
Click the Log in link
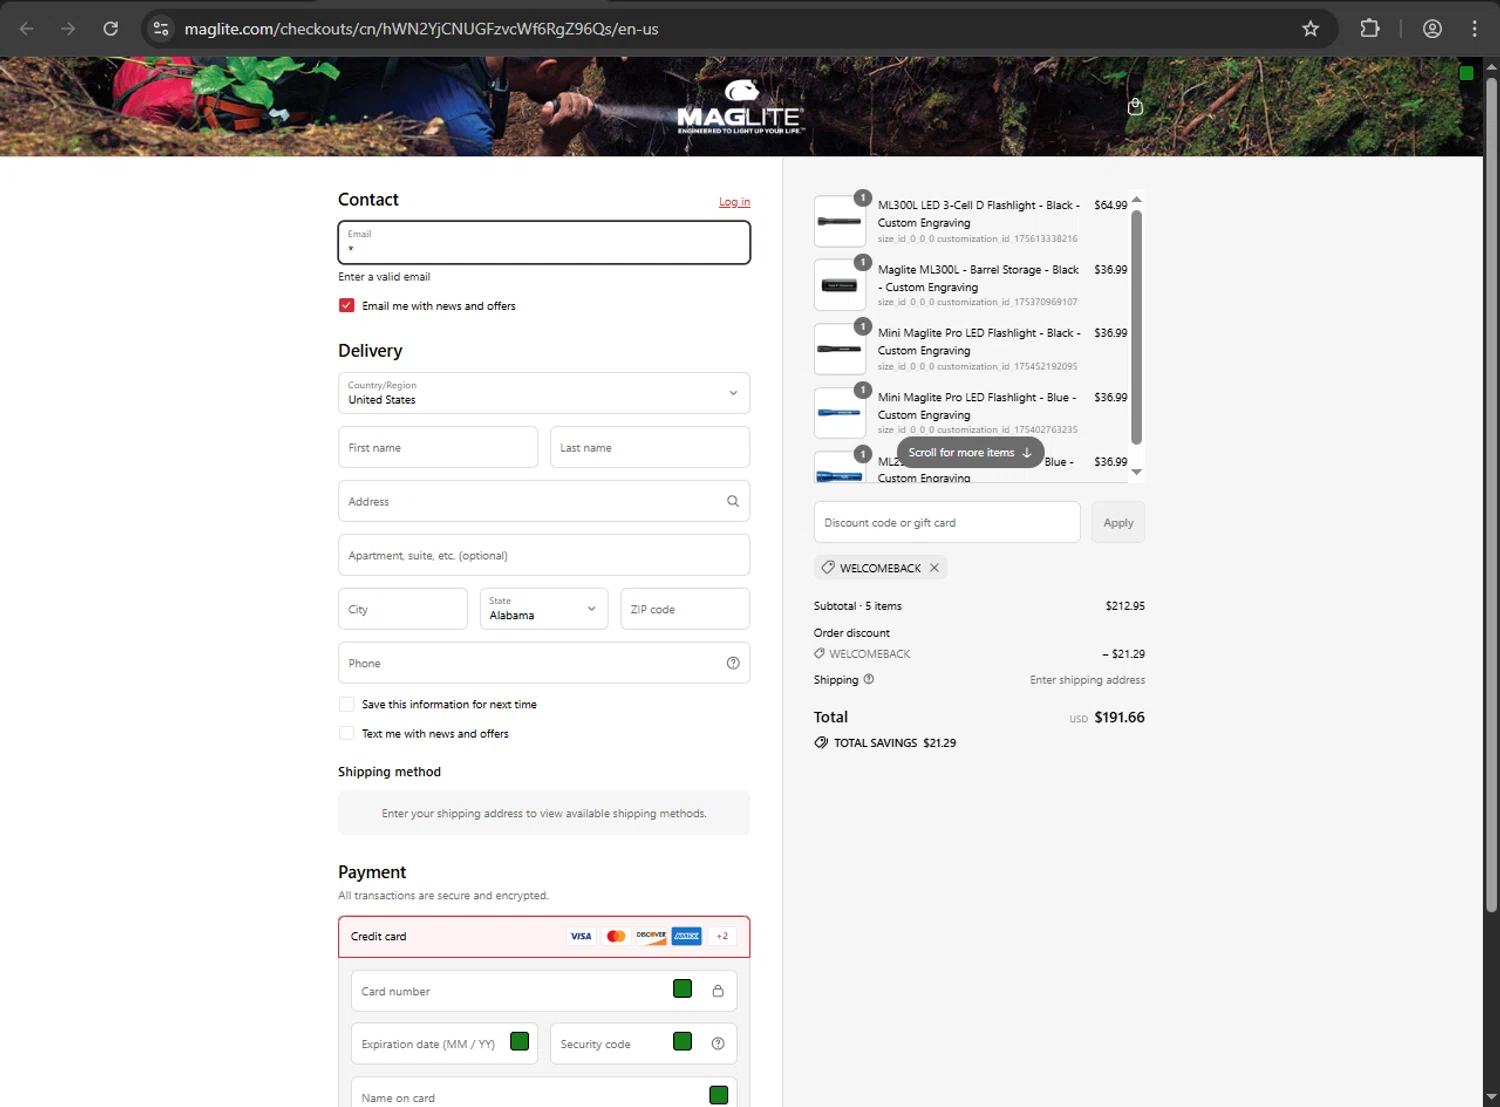(734, 202)
